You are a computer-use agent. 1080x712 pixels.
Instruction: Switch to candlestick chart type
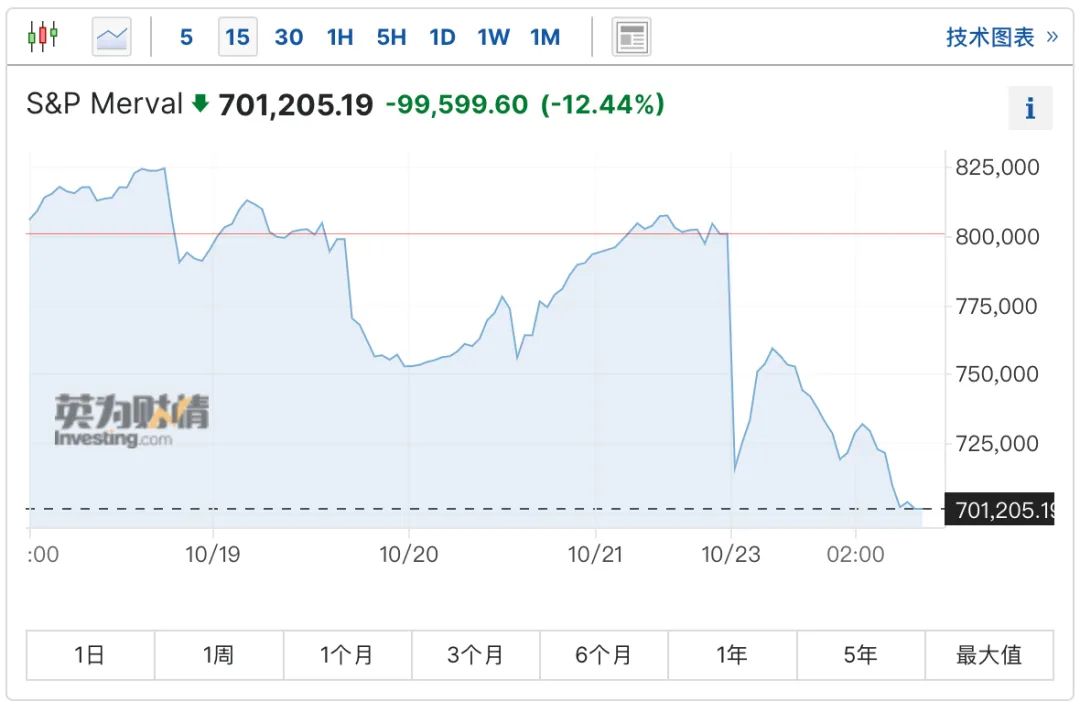[43, 37]
